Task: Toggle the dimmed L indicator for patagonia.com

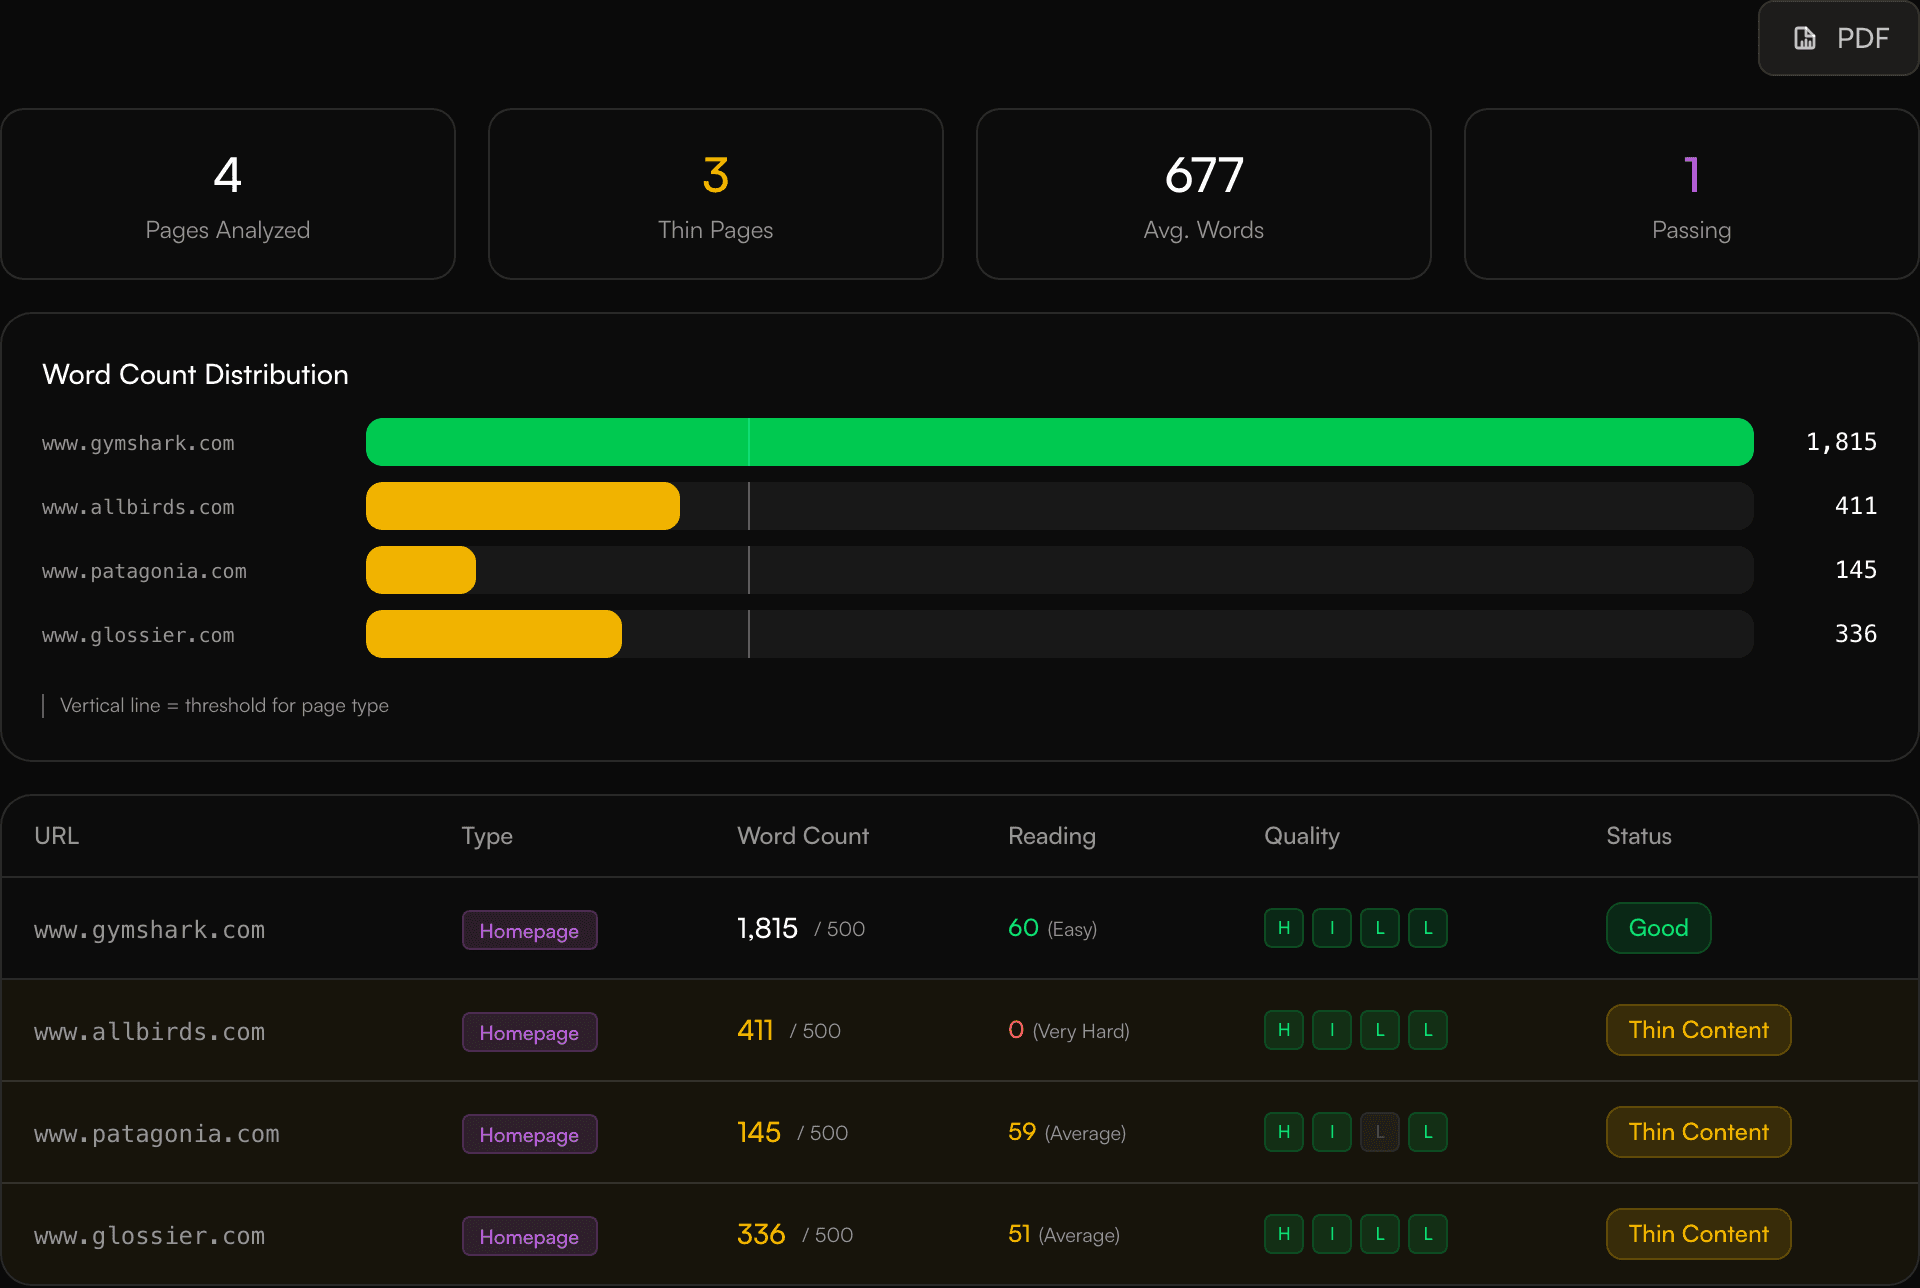Action: tap(1379, 1132)
